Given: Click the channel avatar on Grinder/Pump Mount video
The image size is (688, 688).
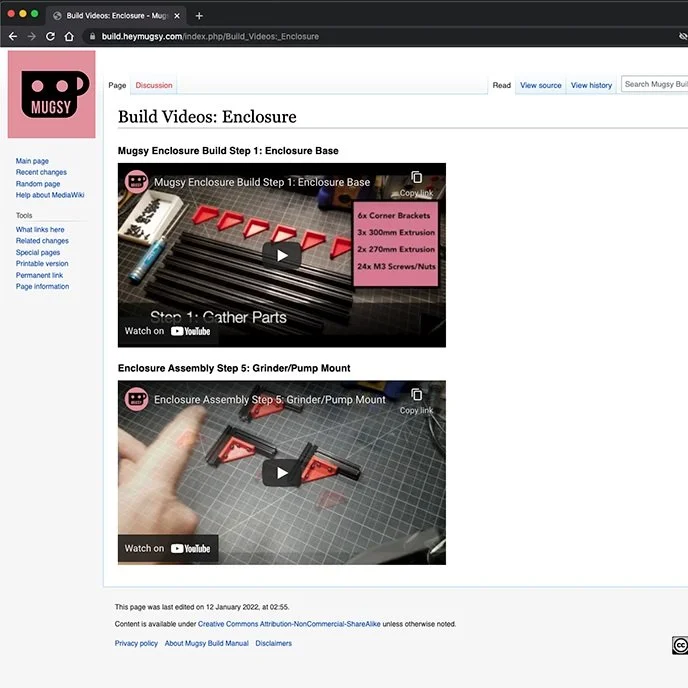Looking at the screenshot, I should [136, 399].
